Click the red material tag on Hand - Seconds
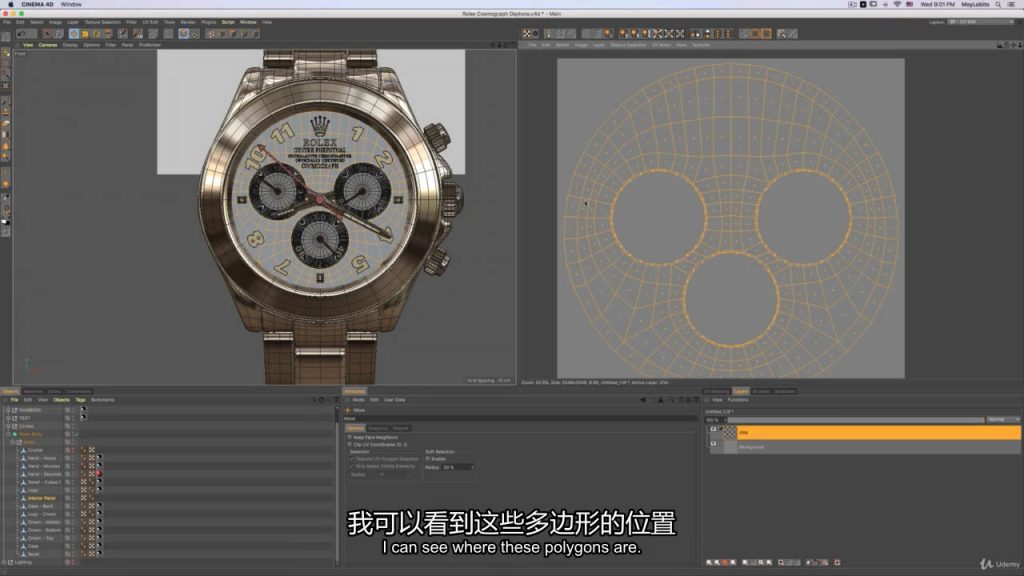This screenshot has height=576, width=1024. (99, 473)
